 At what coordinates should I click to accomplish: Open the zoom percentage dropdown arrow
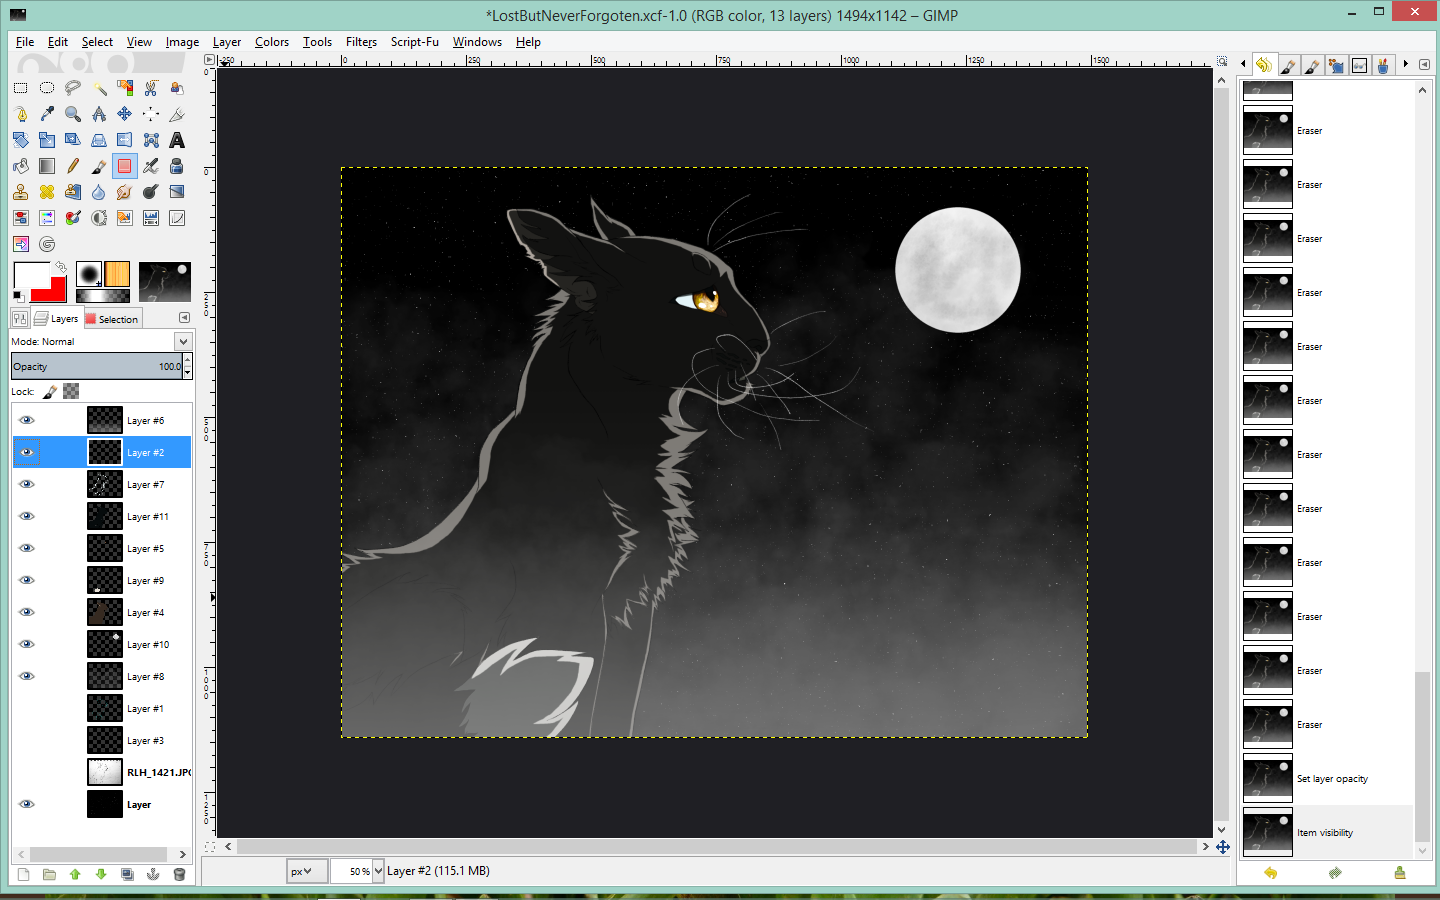pyautogui.click(x=378, y=871)
